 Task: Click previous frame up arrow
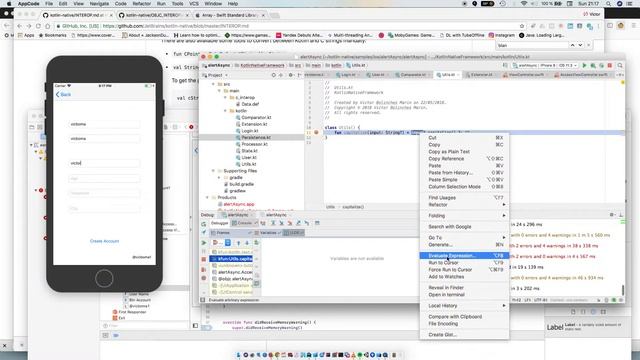point(238,243)
